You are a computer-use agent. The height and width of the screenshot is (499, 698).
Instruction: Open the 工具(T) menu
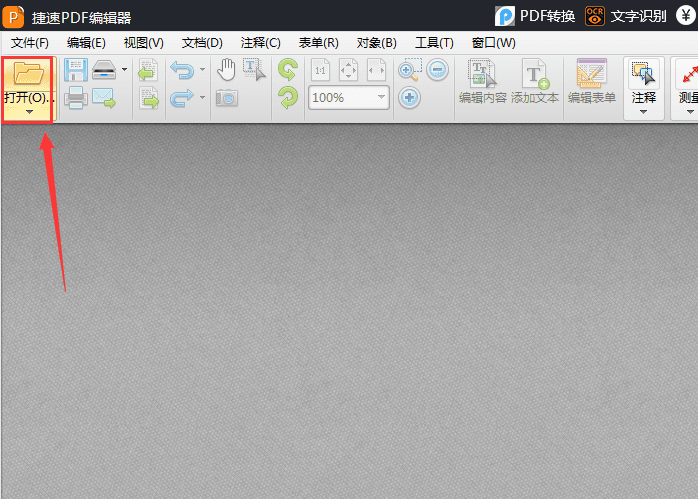pyautogui.click(x=434, y=43)
